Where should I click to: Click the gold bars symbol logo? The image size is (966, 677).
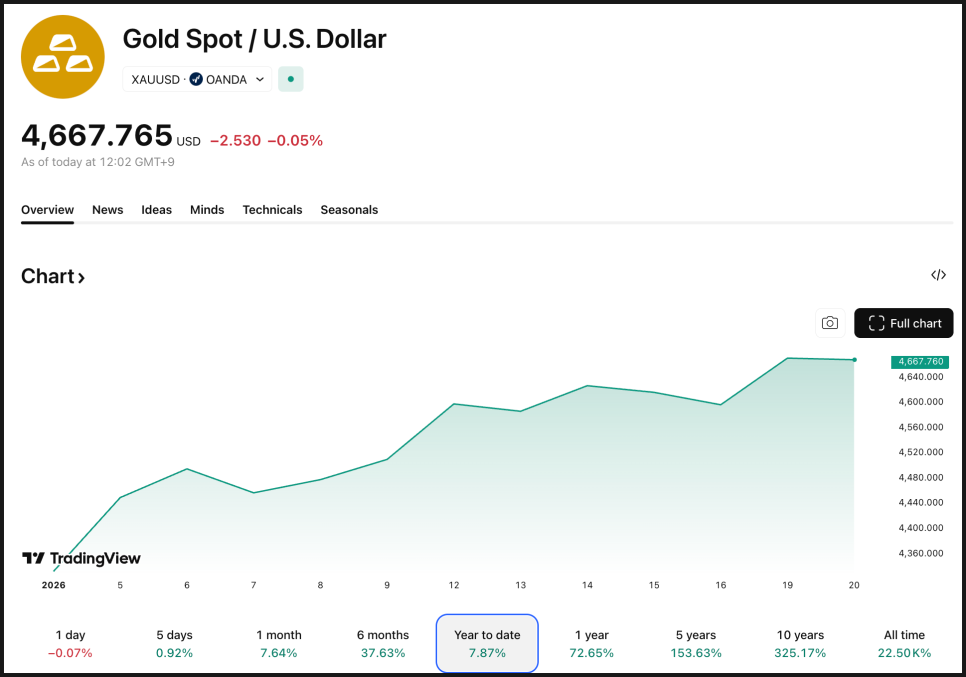point(62,57)
